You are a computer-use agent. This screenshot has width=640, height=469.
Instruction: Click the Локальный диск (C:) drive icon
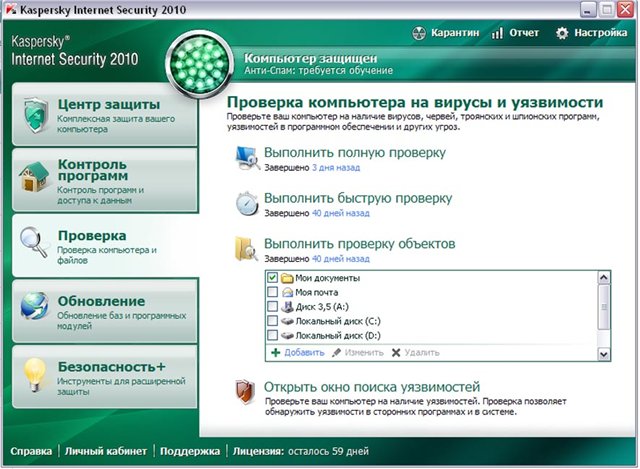pos(287,321)
